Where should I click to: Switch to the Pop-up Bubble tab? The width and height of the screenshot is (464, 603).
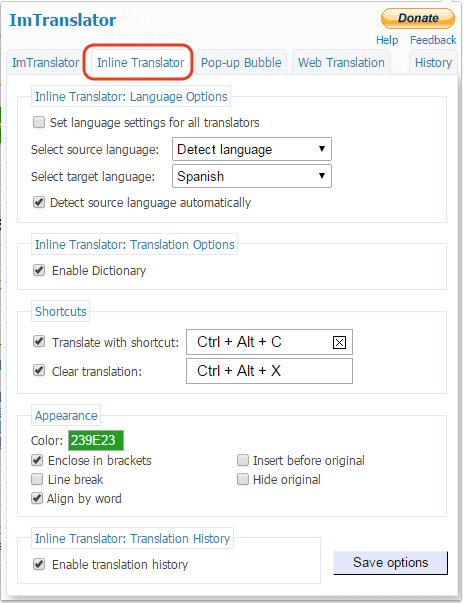coord(241,63)
